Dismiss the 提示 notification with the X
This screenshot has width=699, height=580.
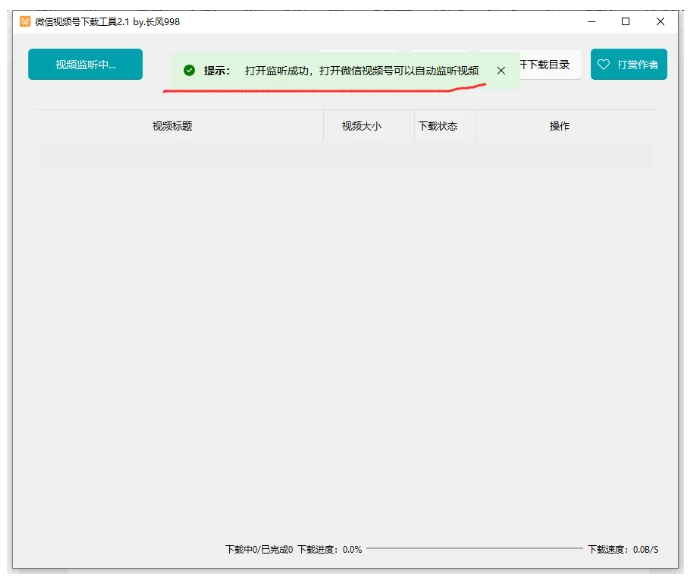click(x=501, y=71)
